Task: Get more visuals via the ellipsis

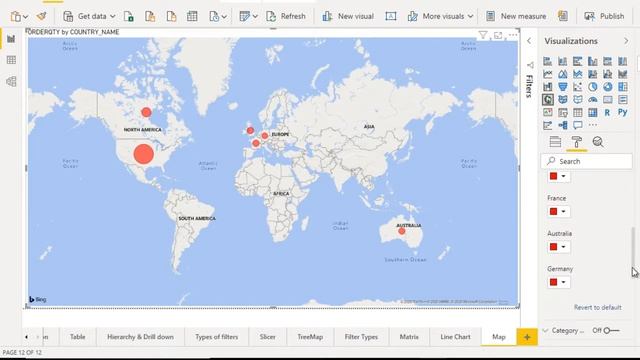Action: click(593, 125)
